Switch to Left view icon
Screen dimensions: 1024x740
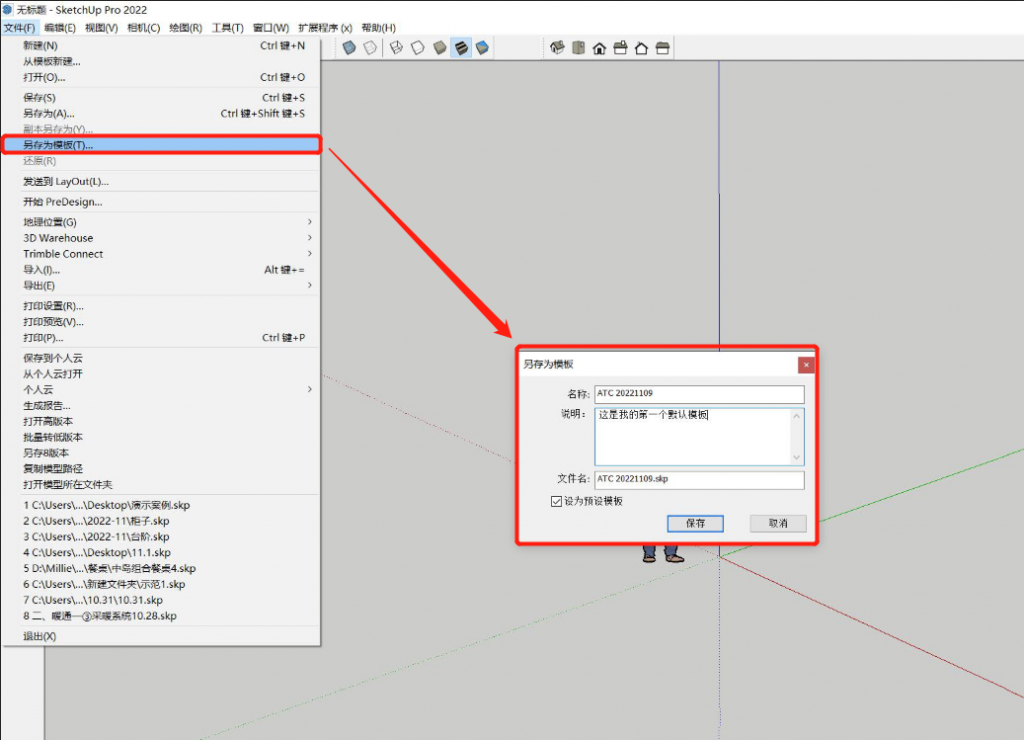[662, 48]
